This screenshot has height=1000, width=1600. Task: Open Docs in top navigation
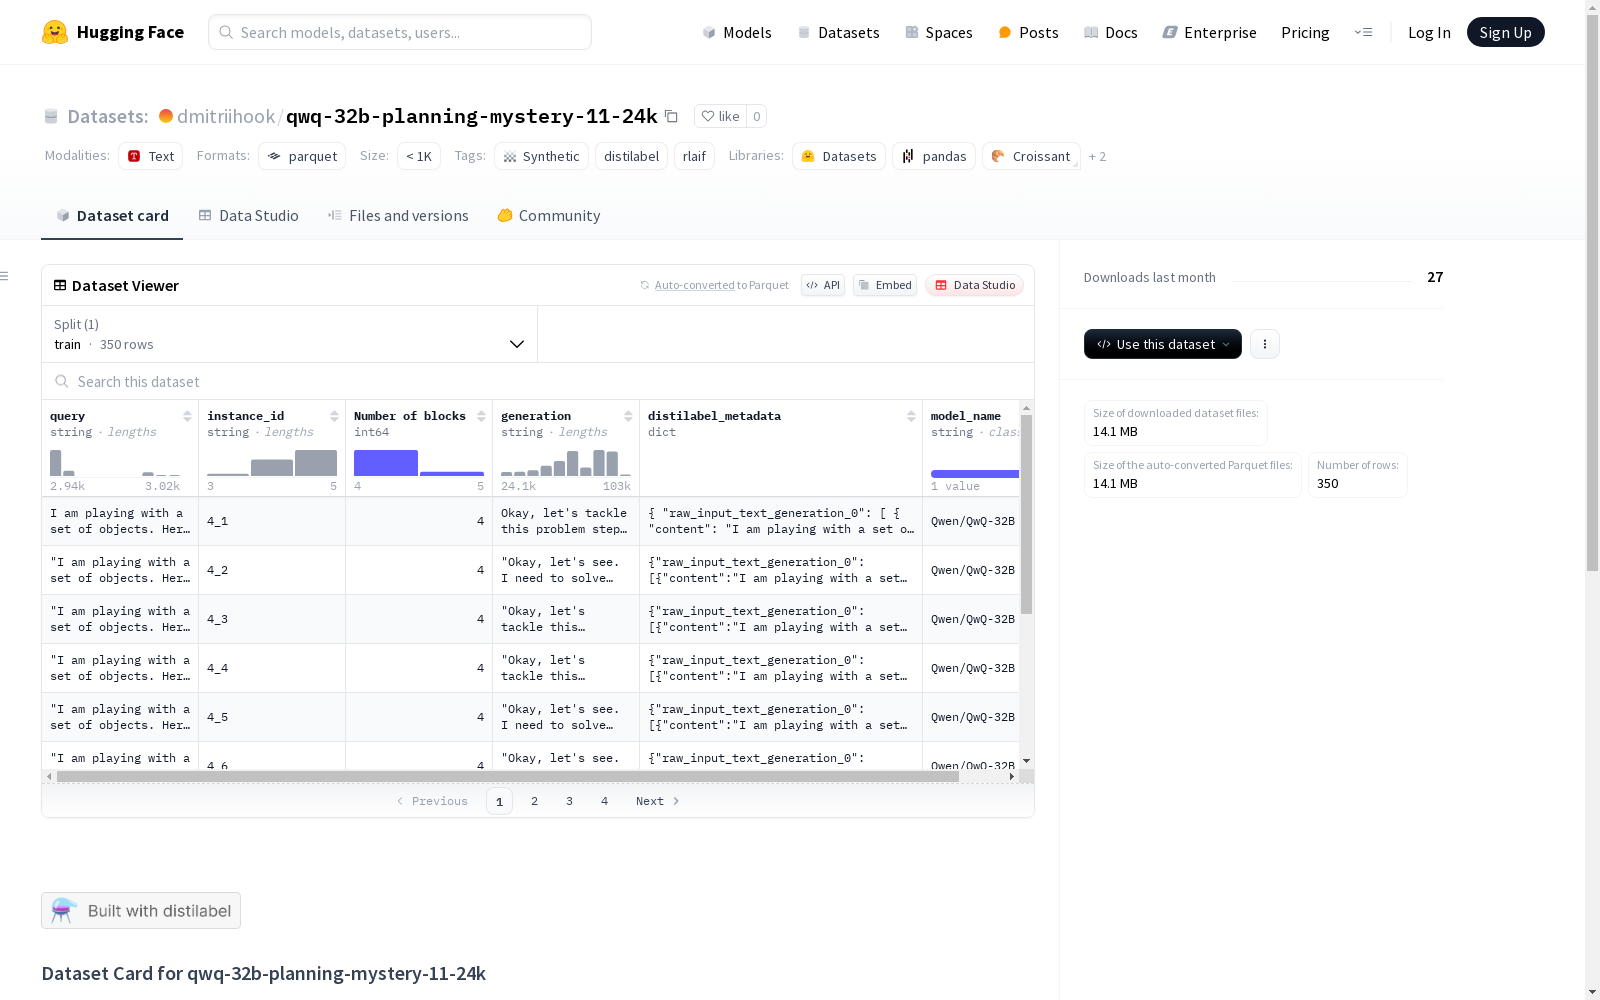point(1111,32)
